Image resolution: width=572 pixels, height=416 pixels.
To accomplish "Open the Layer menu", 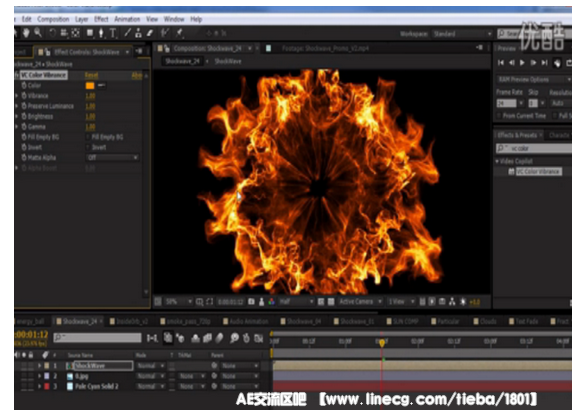I will click(81, 19).
